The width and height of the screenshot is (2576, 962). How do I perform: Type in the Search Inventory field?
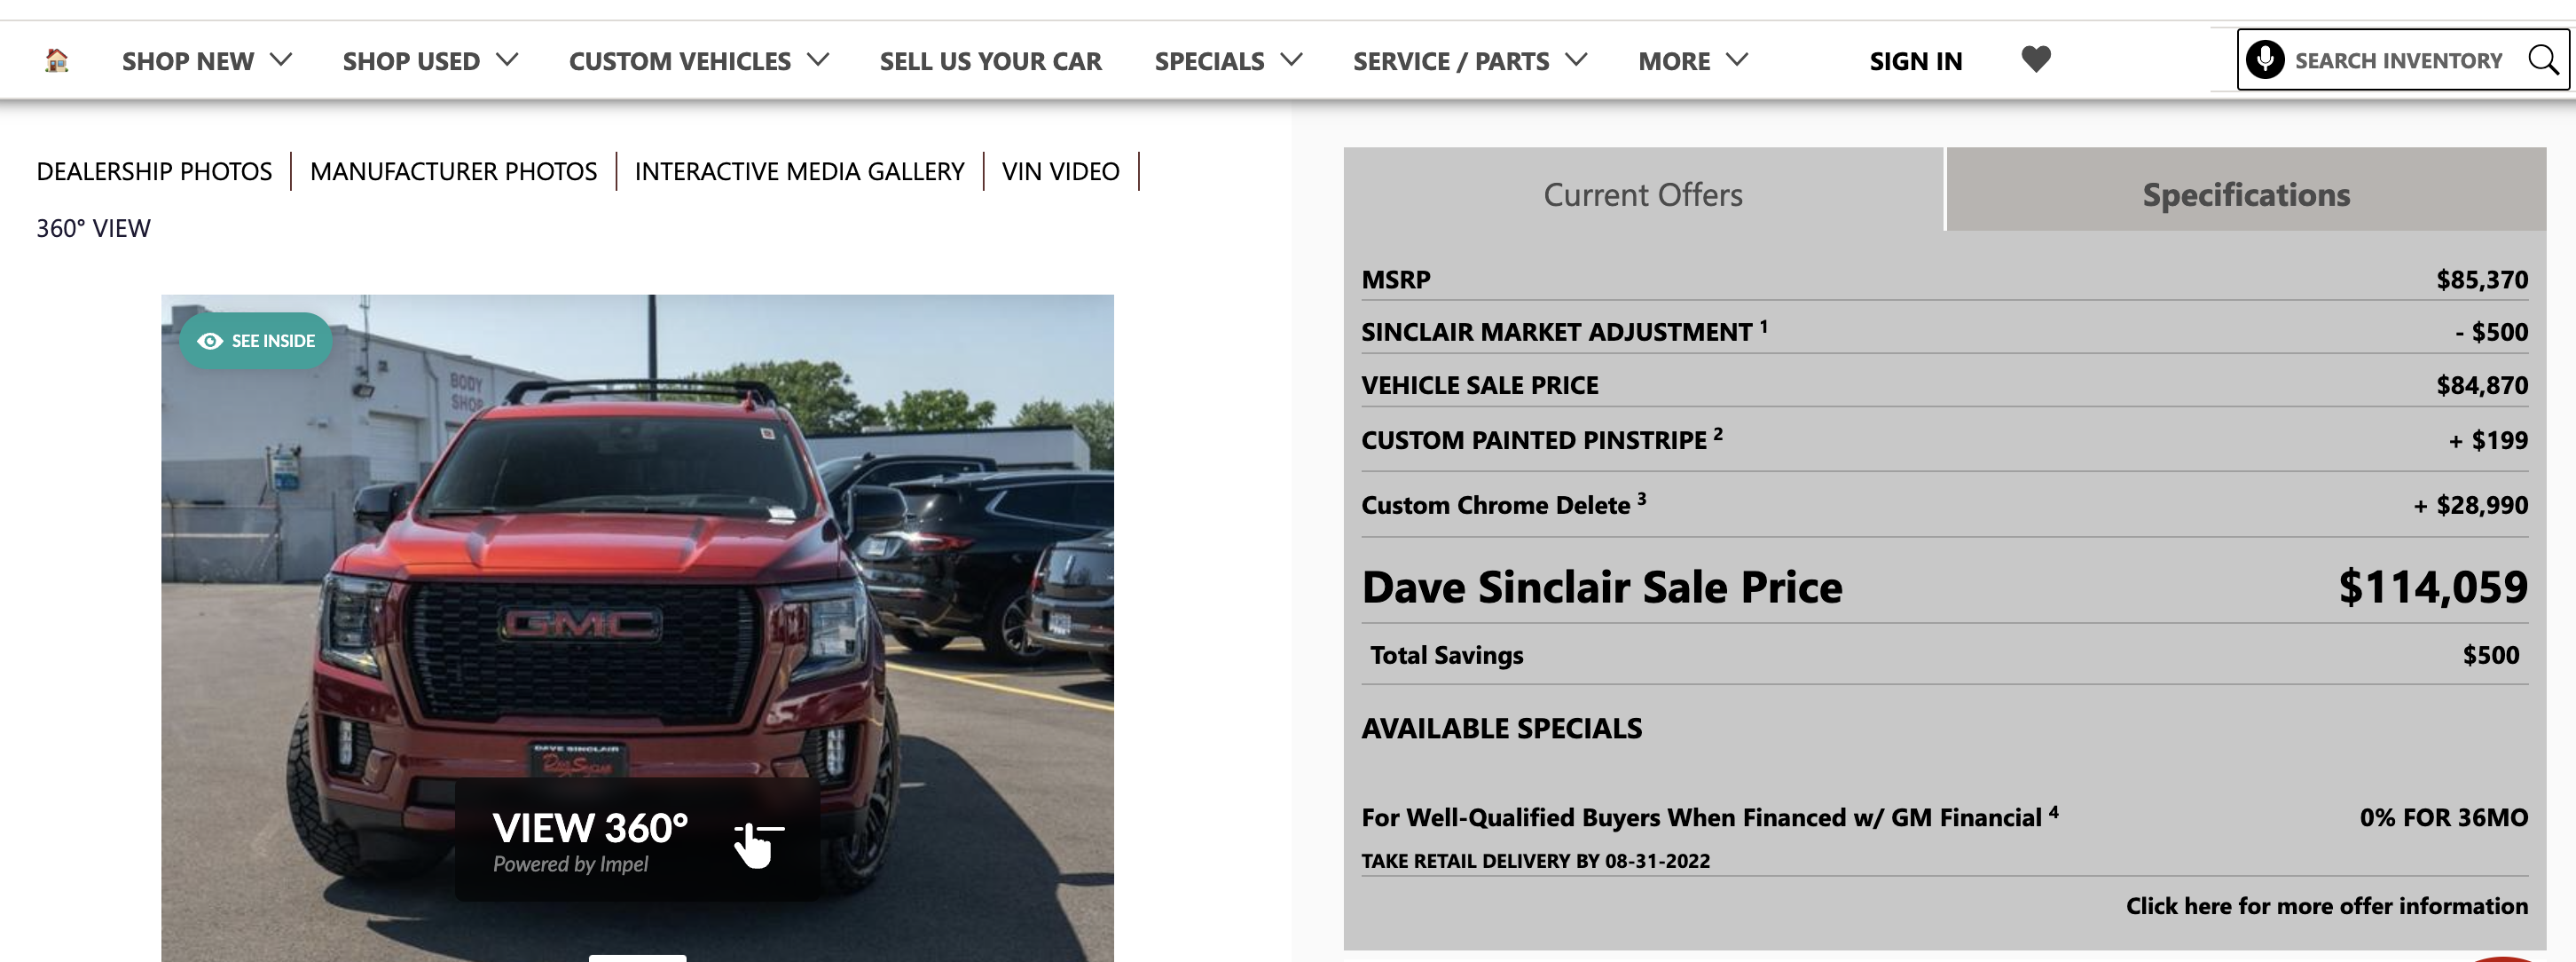(2397, 61)
